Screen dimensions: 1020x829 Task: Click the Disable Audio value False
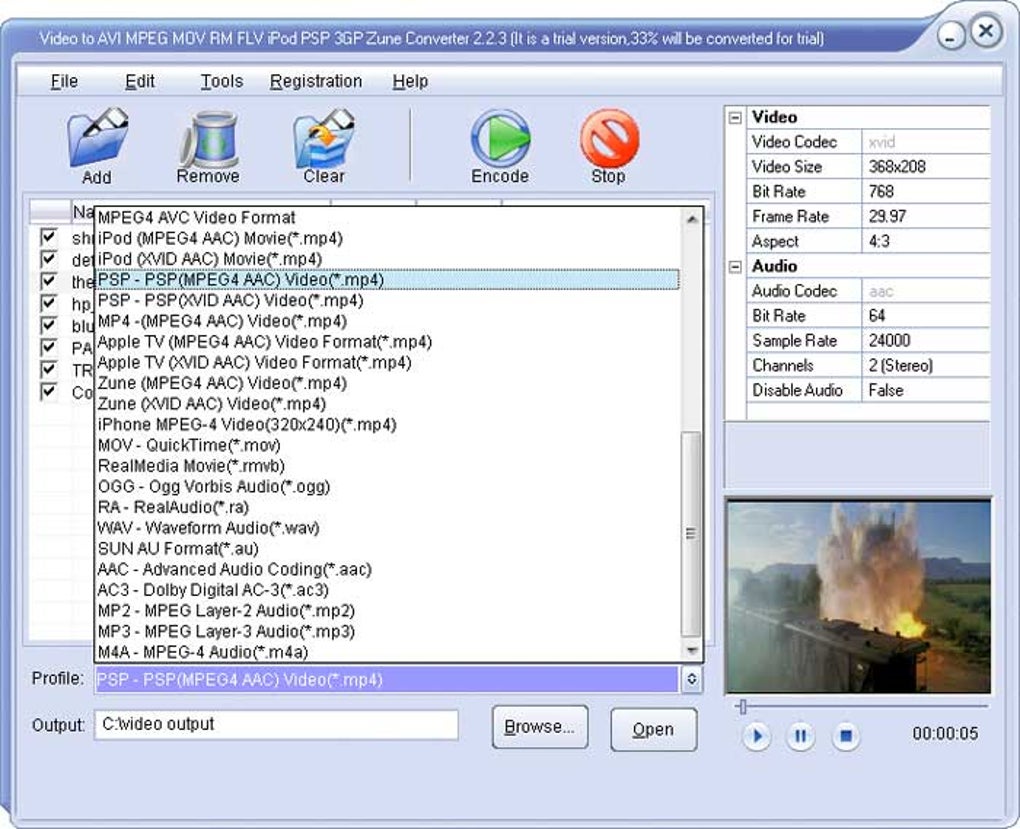point(885,390)
